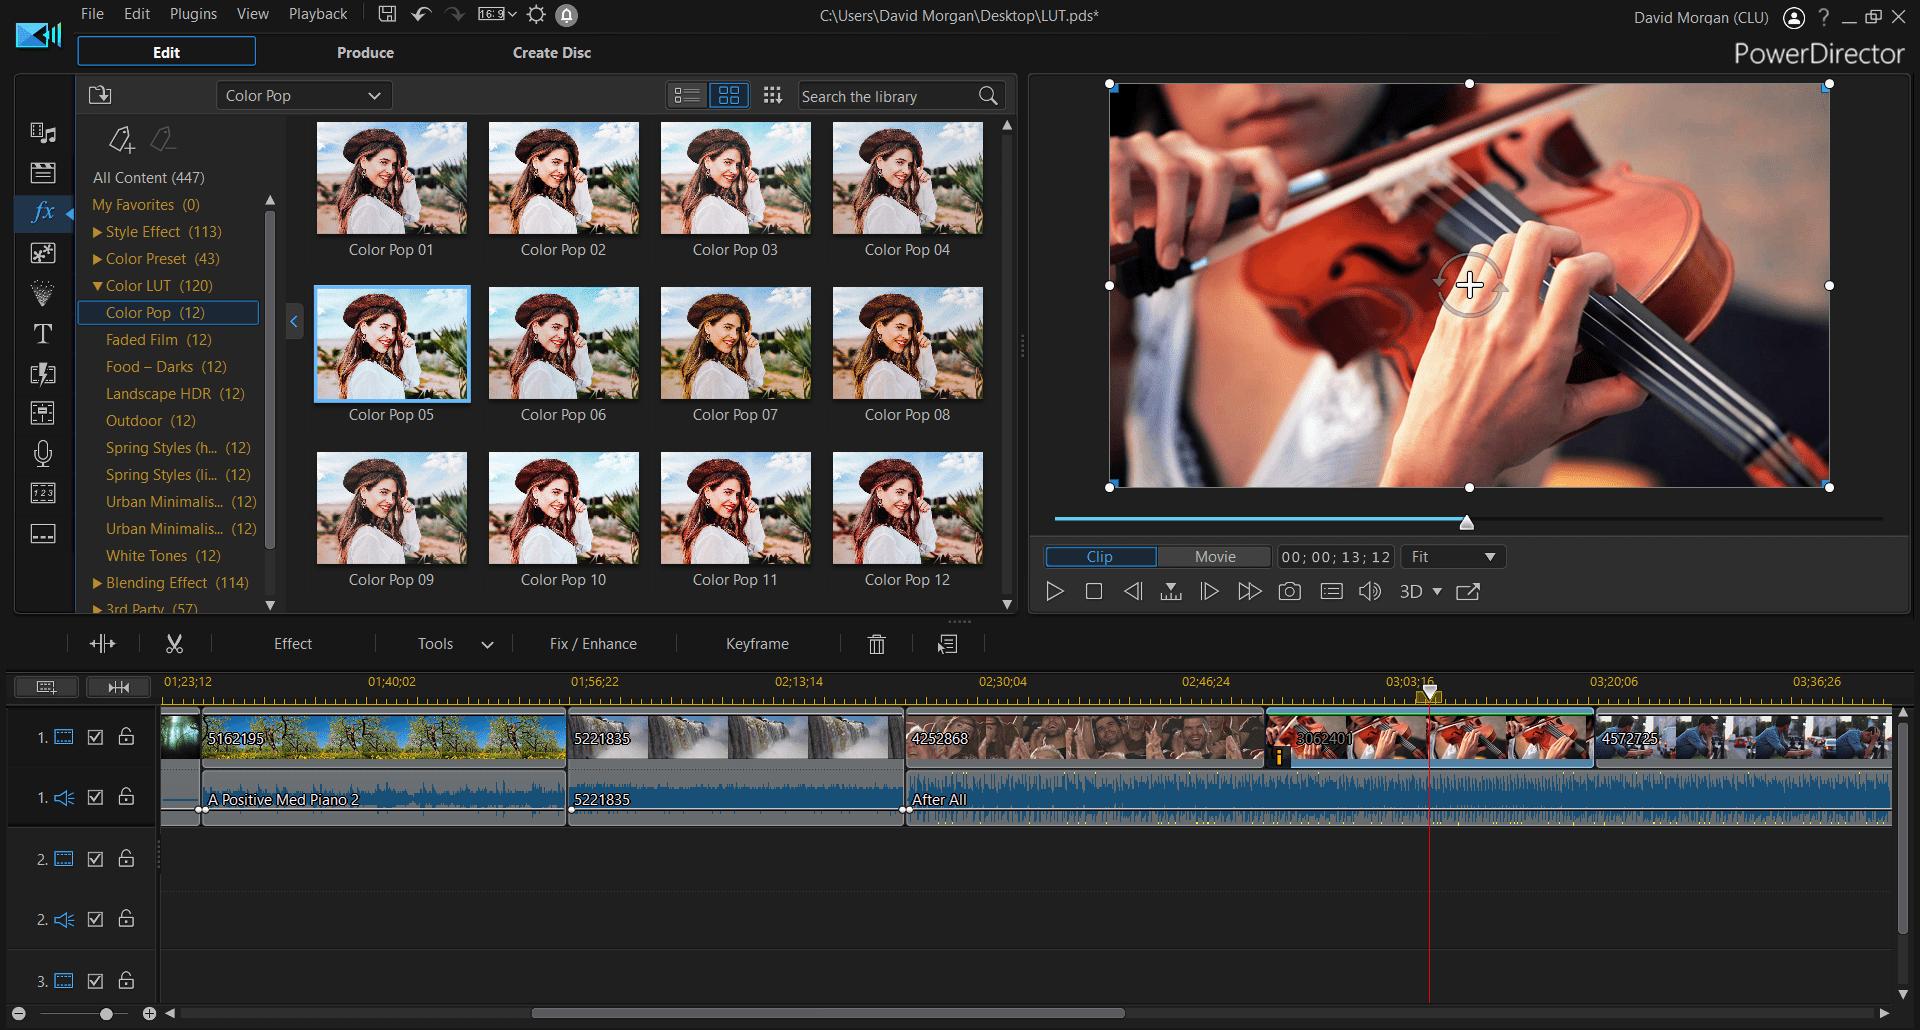The height and width of the screenshot is (1030, 1920).
Task: Toggle video track 2 enable checkbox
Action: tap(95, 858)
